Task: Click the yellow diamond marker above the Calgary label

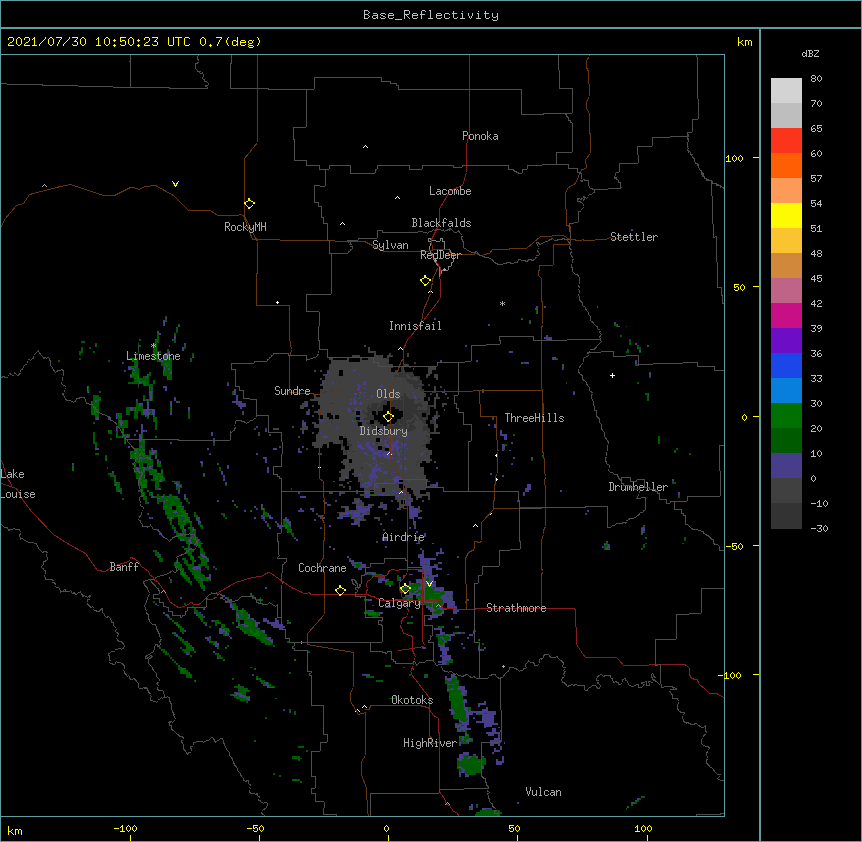Action: point(405,589)
